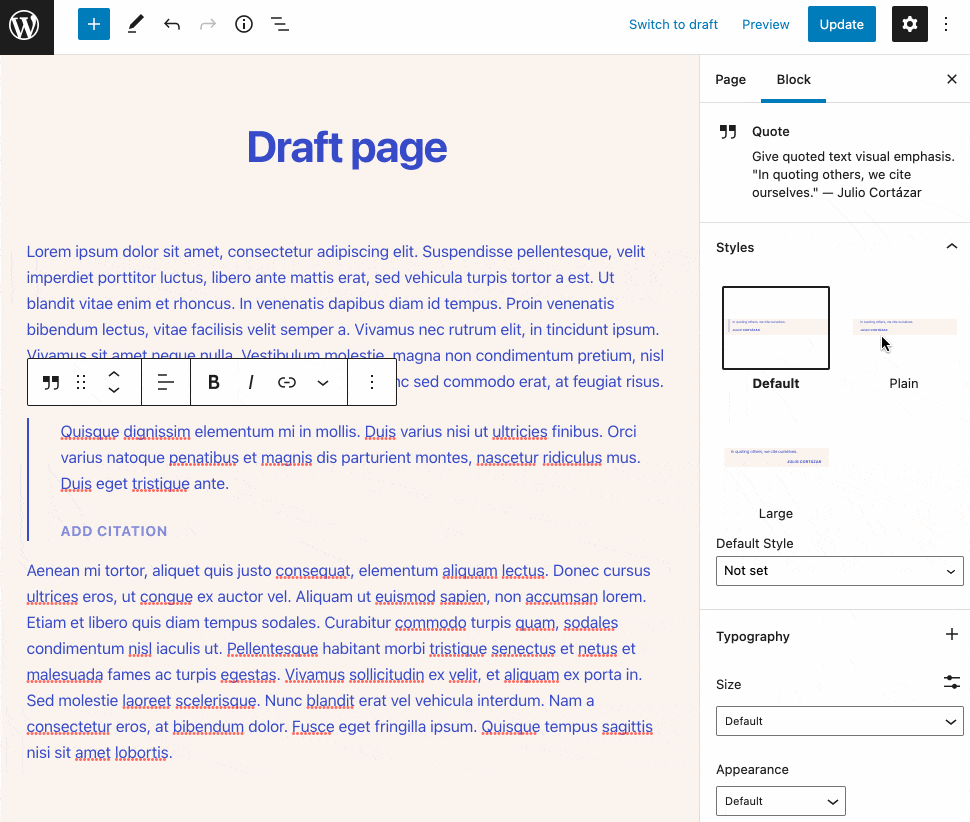Click the Update button
The image size is (970, 822).
[x=841, y=25]
